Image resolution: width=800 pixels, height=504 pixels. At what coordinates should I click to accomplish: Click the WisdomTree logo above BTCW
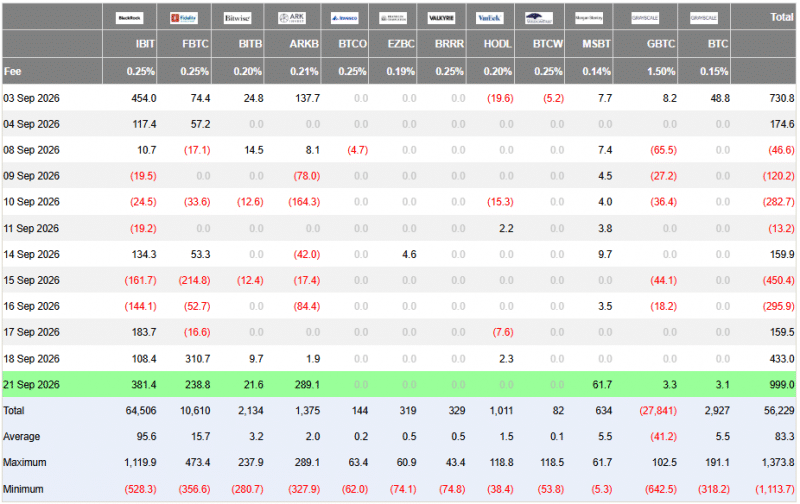pos(539,18)
